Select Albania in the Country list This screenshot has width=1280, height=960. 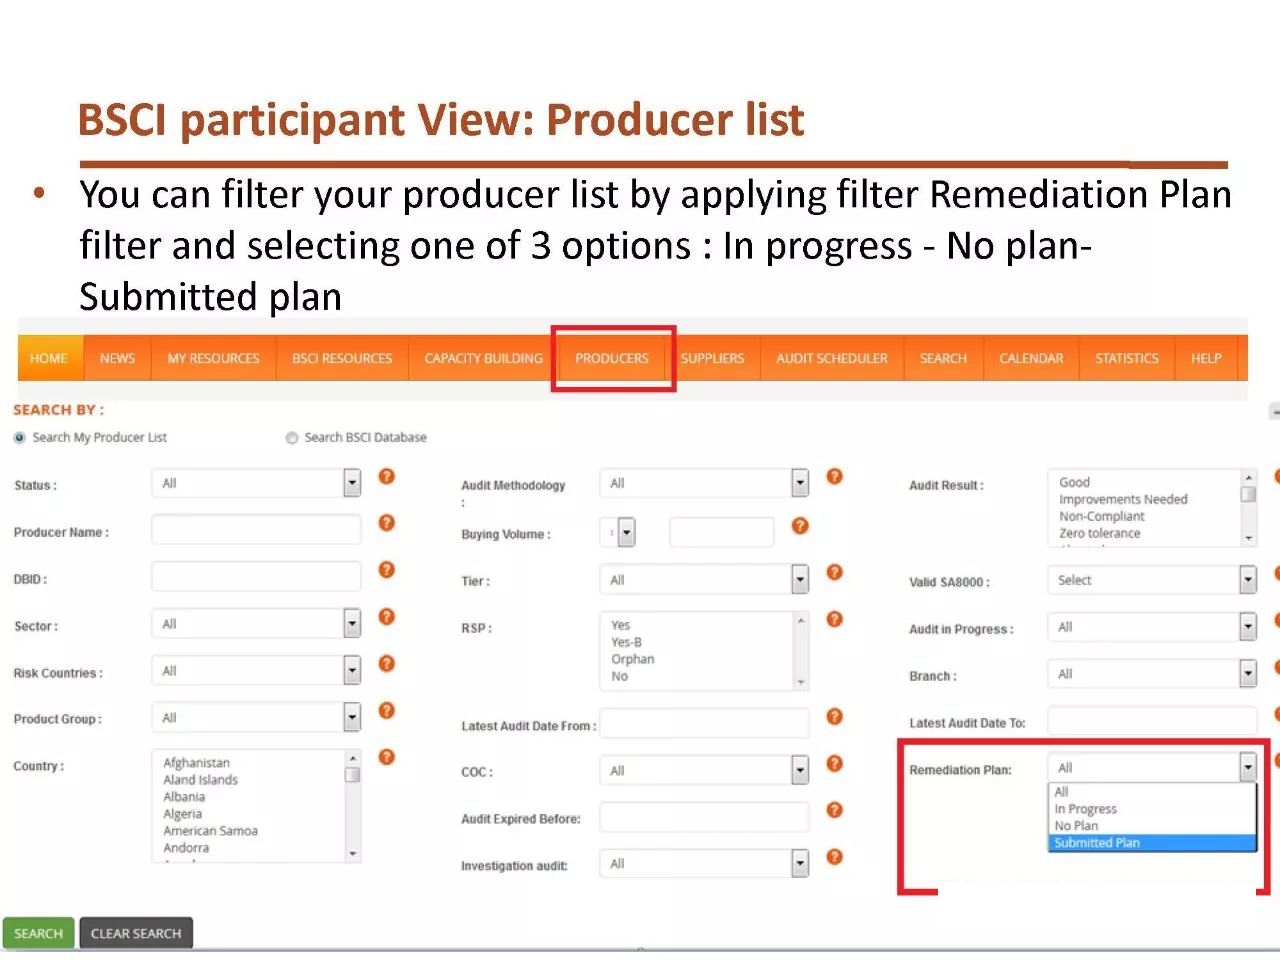point(184,797)
